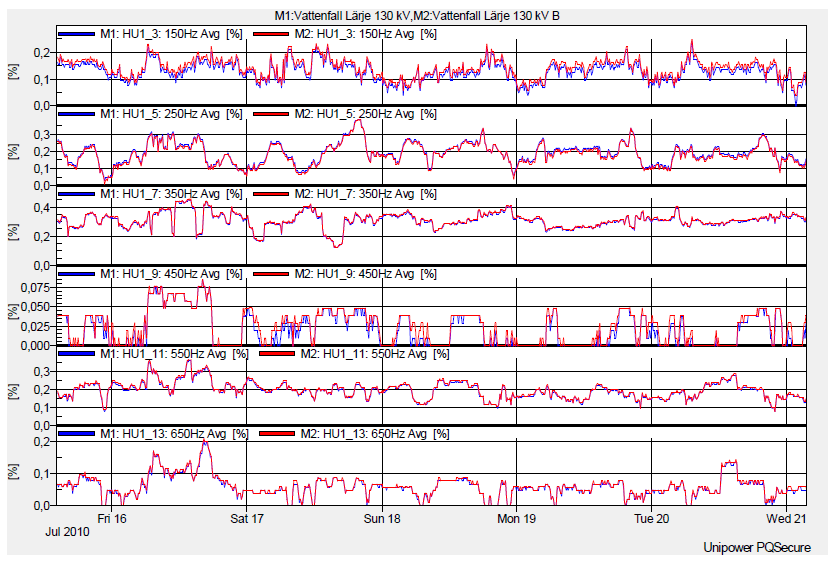Click the blue M1 HU1_9 450Hz legend swatch

coord(76,274)
